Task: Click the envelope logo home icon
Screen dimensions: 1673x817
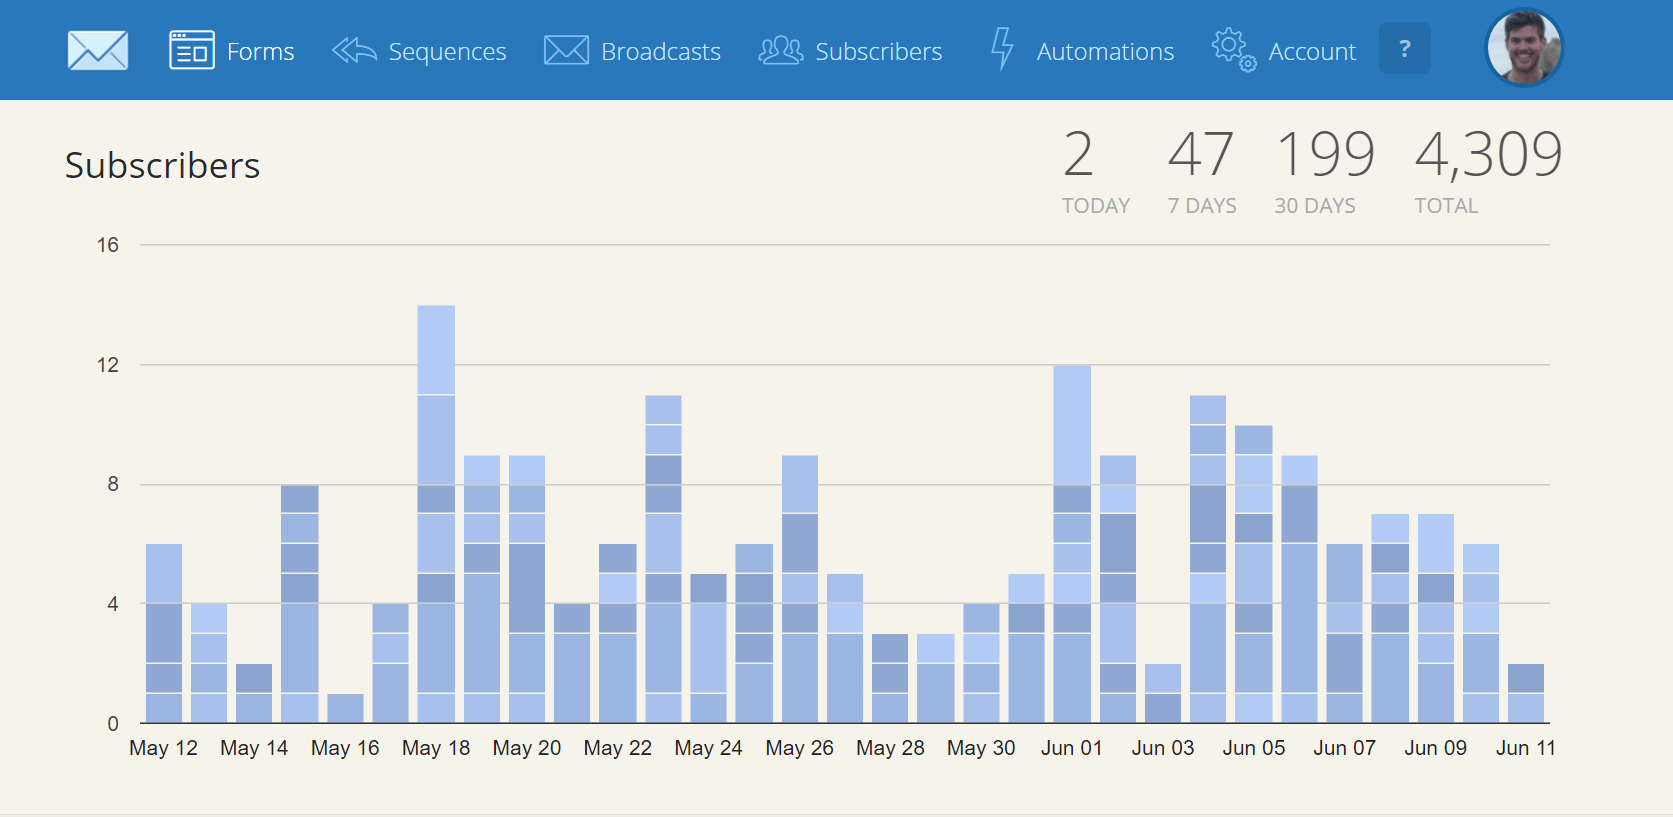Action: (97, 50)
